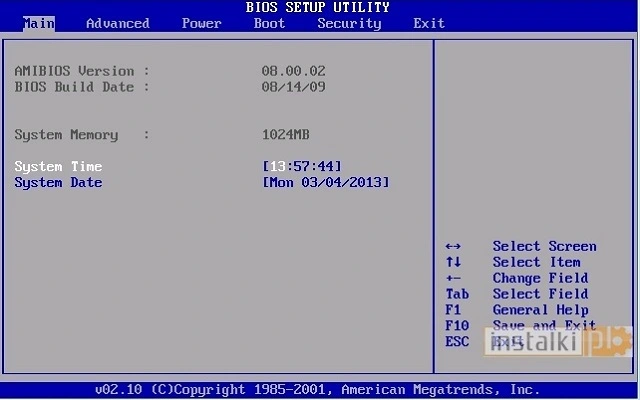Click the System Time field [13:57:44]
This screenshot has height=400, width=640.
click(302, 166)
